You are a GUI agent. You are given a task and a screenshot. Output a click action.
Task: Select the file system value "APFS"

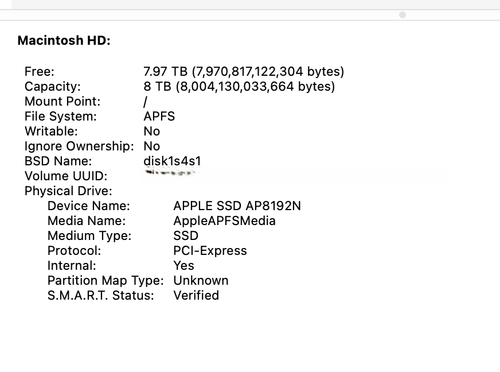pyautogui.click(x=159, y=116)
